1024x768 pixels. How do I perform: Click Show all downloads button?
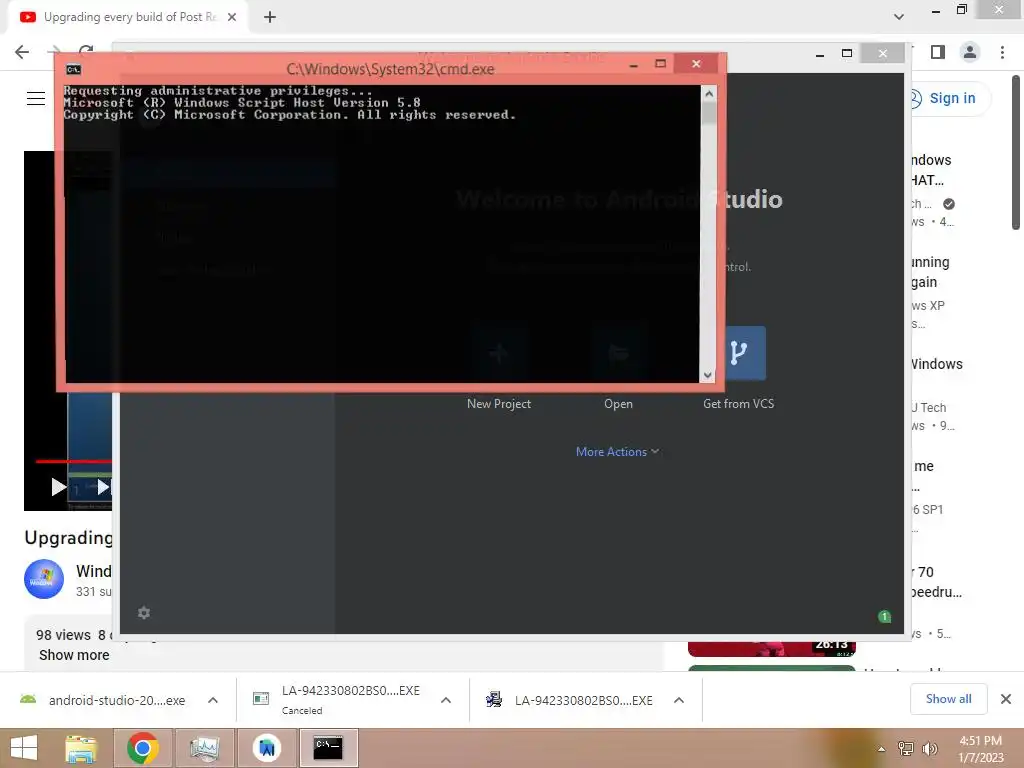coord(948,699)
